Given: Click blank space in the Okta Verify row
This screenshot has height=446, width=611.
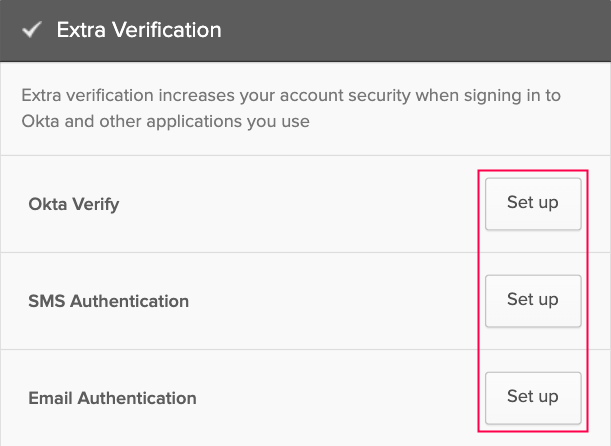Looking at the screenshot, I should click(x=320, y=204).
